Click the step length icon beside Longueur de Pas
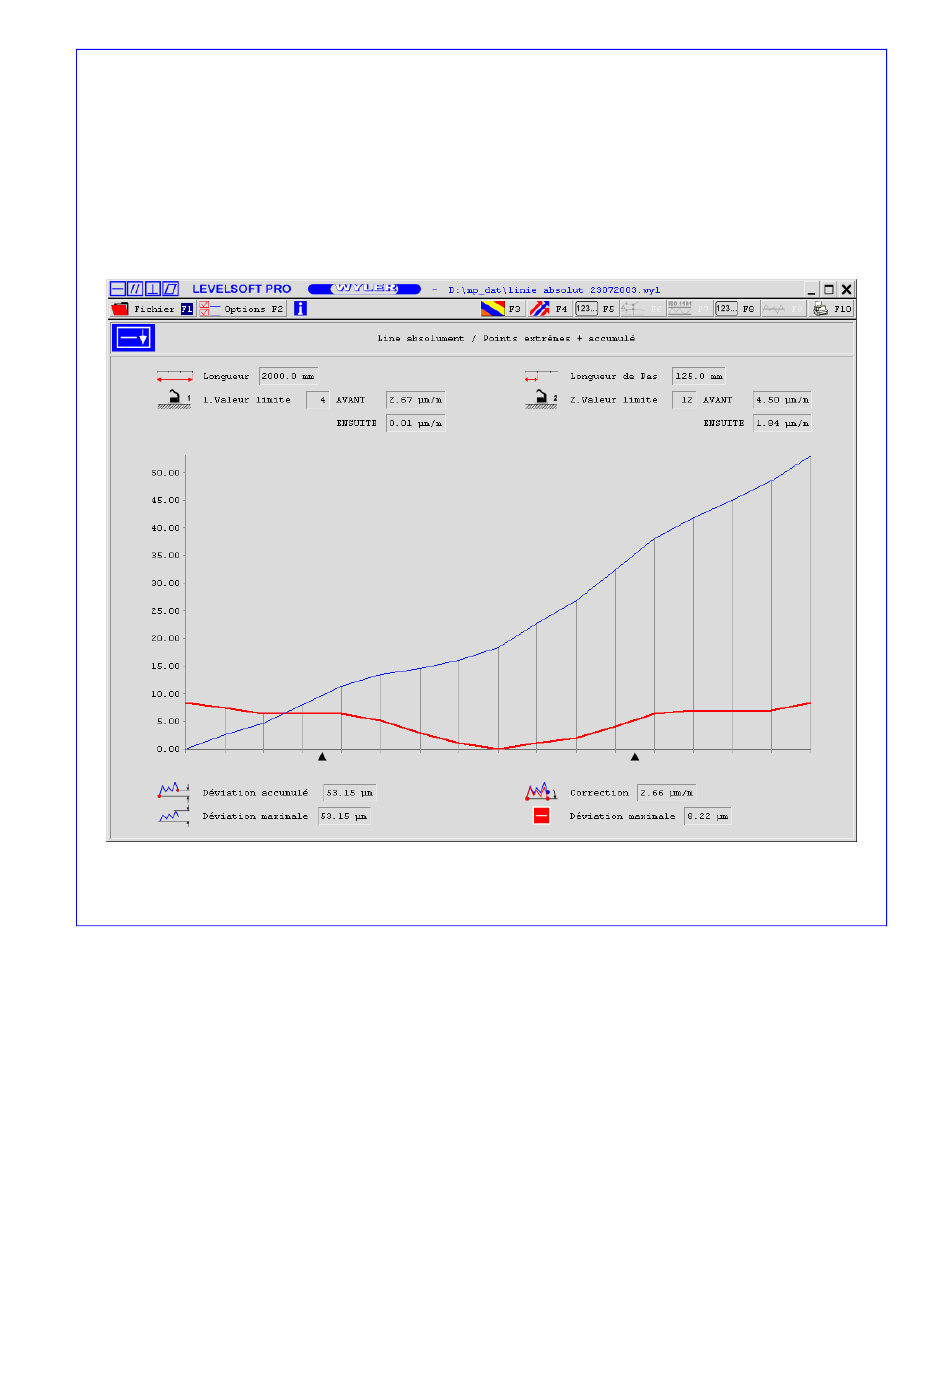The height and width of the screenshot is (1398, 950). pyautogui.click(x=541, y=377)
